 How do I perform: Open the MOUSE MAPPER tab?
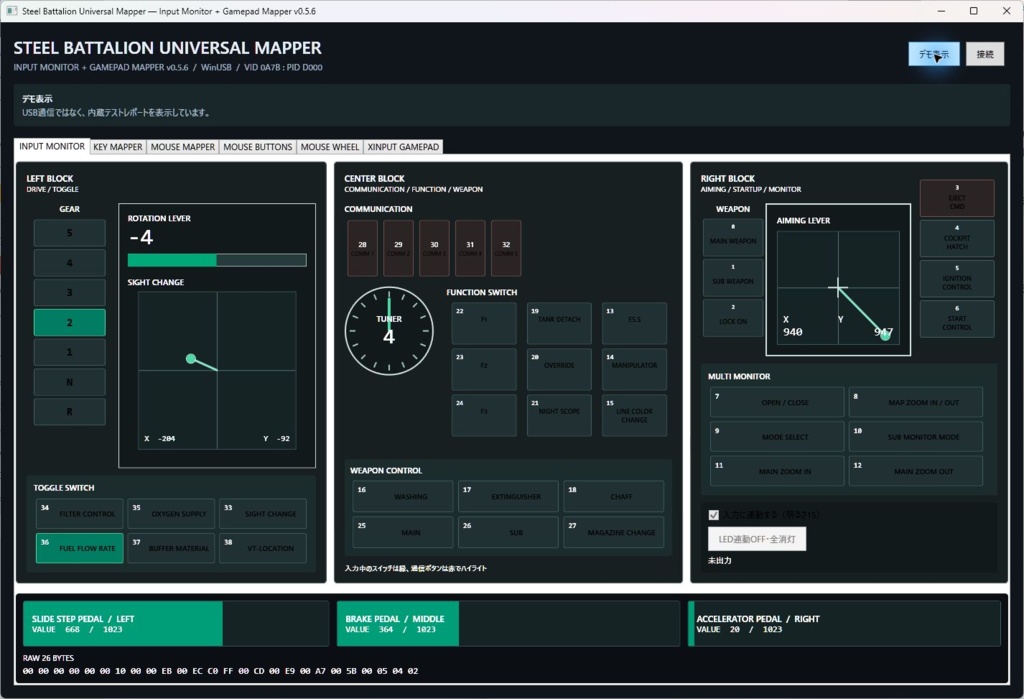[183, 147]
